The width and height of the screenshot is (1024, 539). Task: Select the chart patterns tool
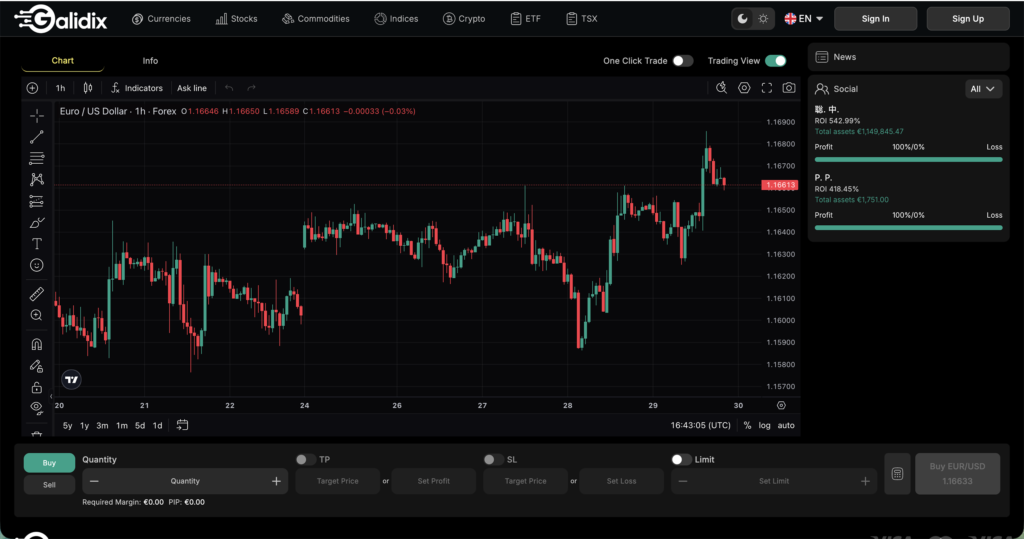(x=37, y=179)
